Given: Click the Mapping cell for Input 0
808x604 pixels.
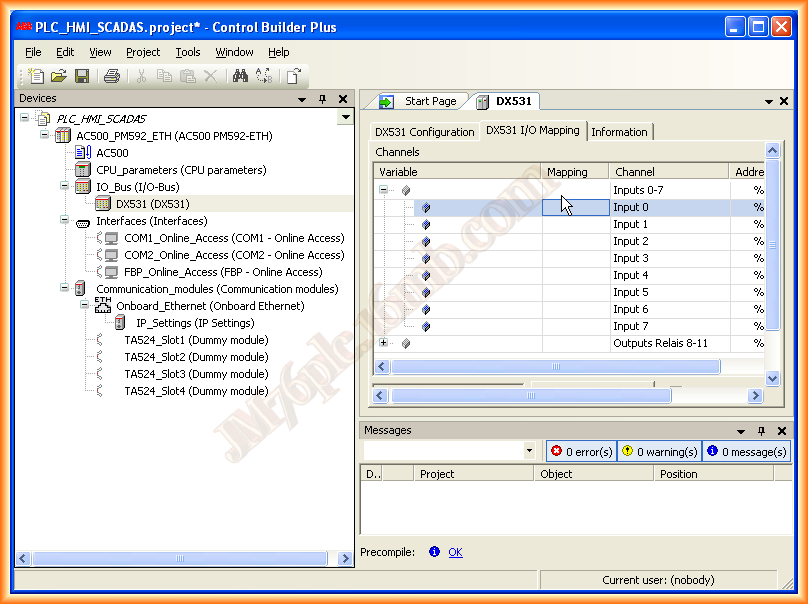Looking at the screenshot, I should (575, 207).
